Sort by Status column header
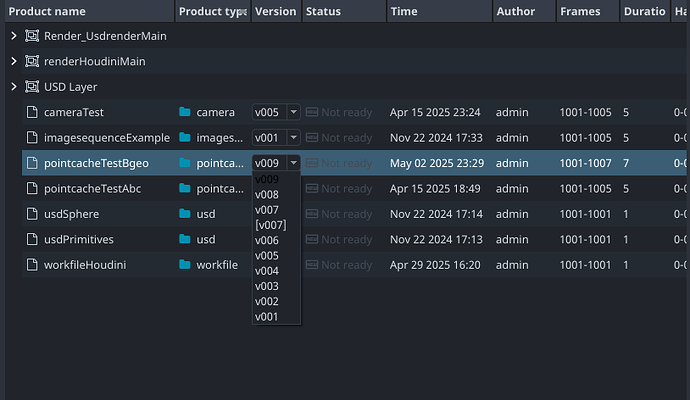The height and width of the screenshot is (400, 690). click(344, 11)
